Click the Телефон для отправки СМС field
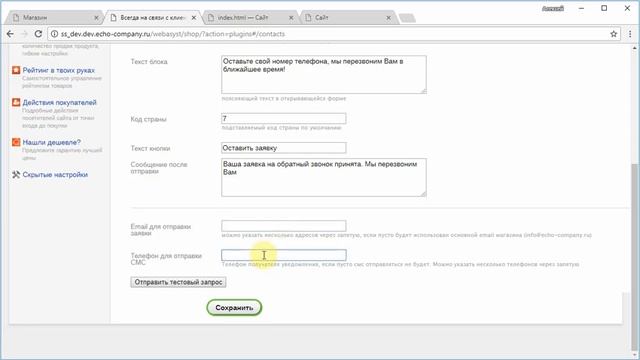The width and height of the screenshot is (640, 360). tap(284, 255)
